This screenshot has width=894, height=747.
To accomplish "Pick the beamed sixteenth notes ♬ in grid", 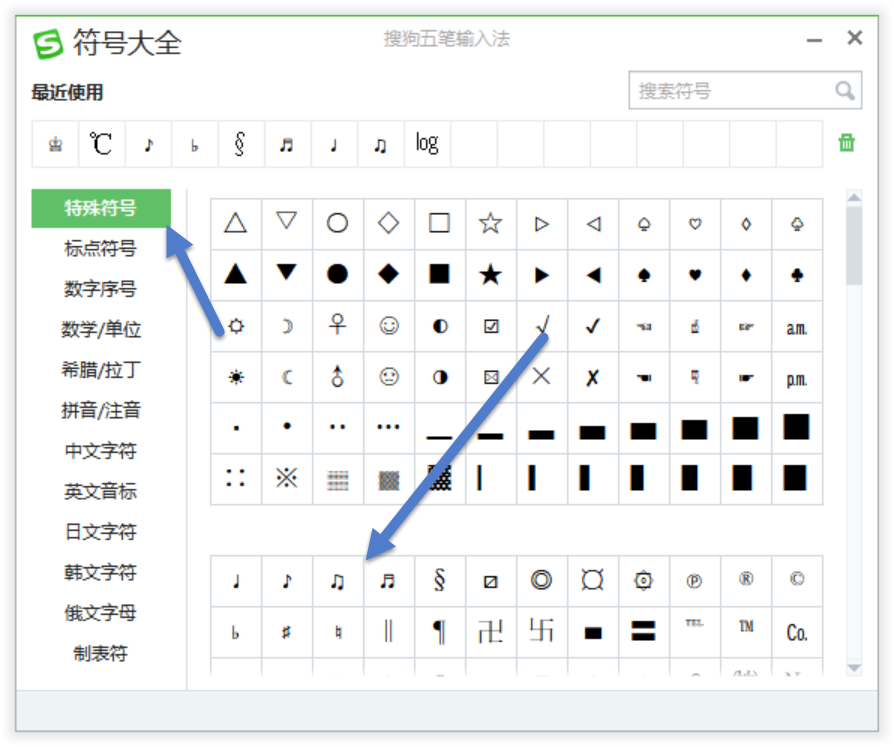I will [x=389, y=581].
